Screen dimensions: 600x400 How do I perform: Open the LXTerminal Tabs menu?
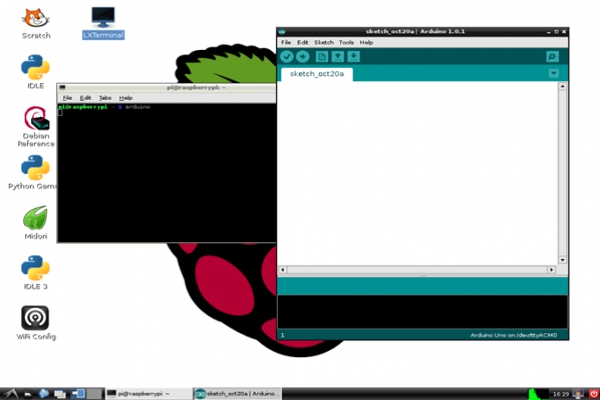point(105,98)
